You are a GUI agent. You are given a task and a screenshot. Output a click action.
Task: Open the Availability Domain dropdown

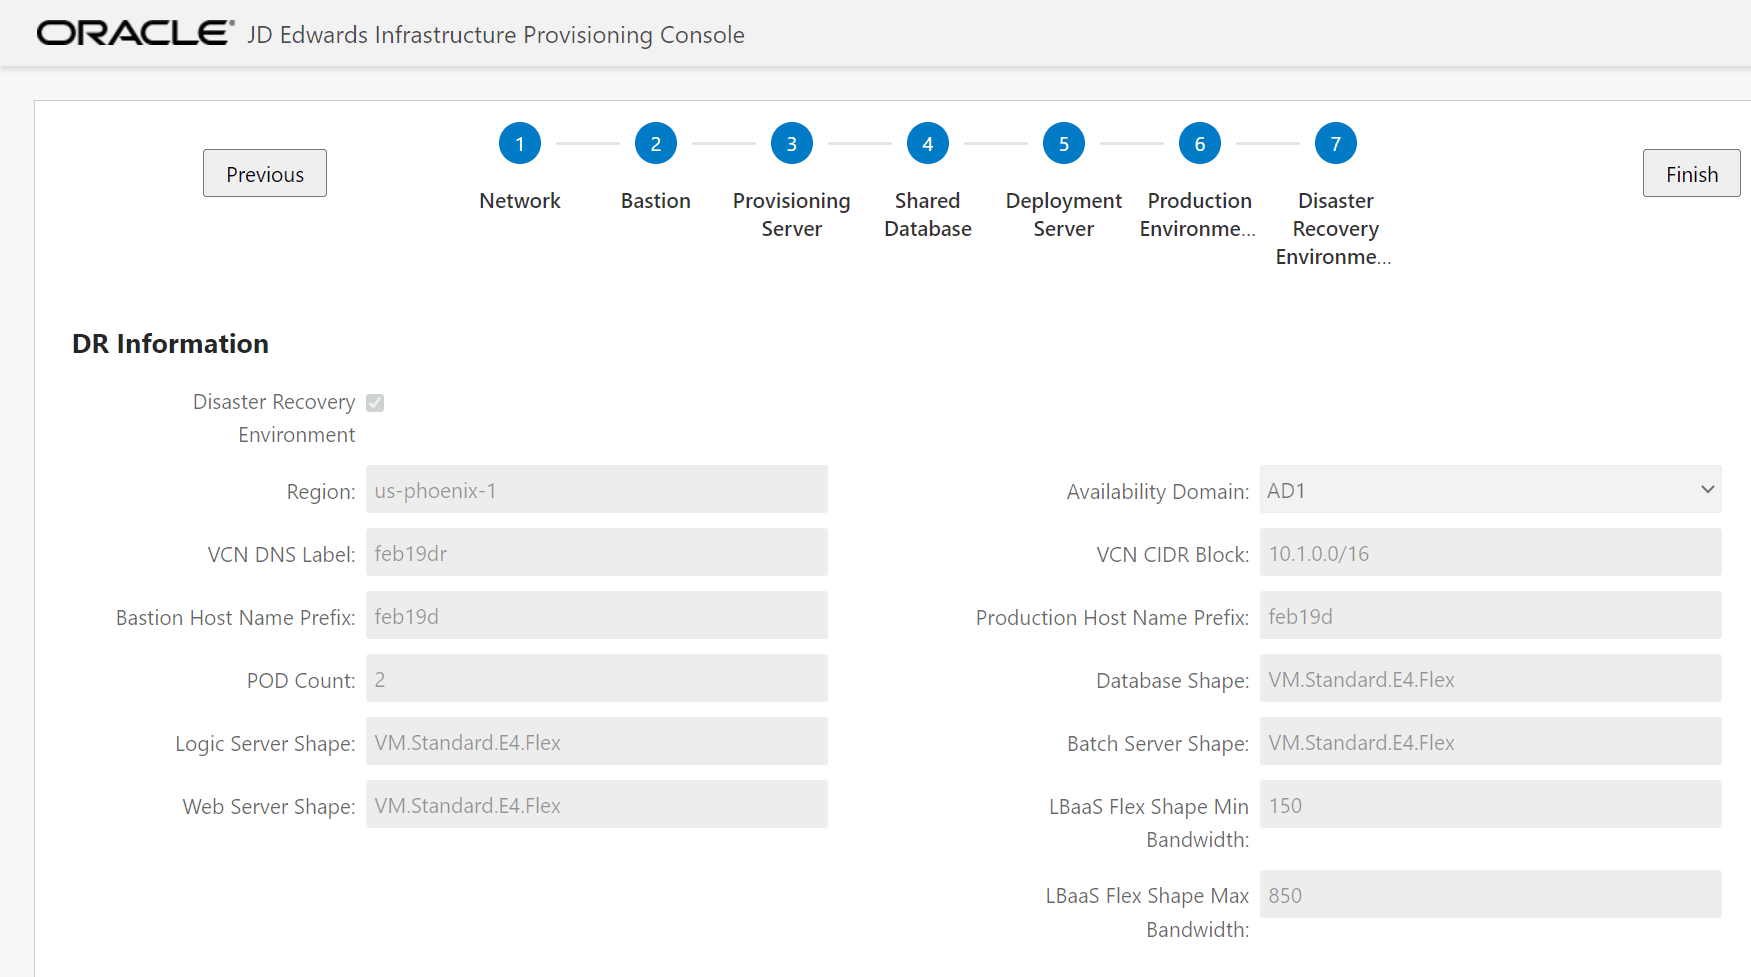[x=1489, y=490]
